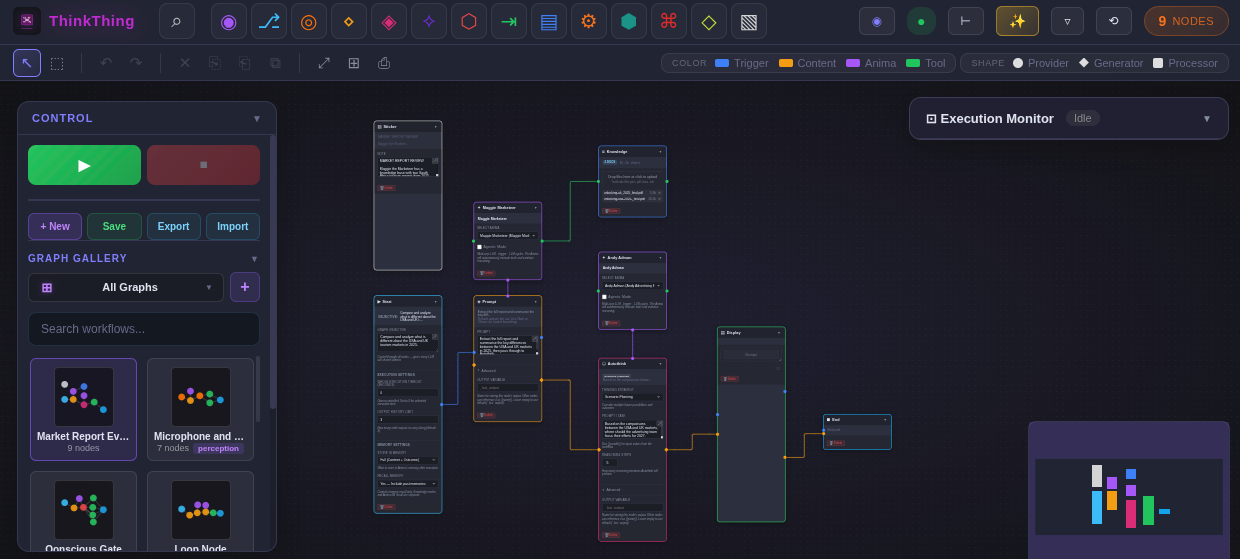Image resolution: width=1240 pixels, height=559 pixels.
Task: Click the undo arrow
Action: pyautogui.click(x=106, y=63)
